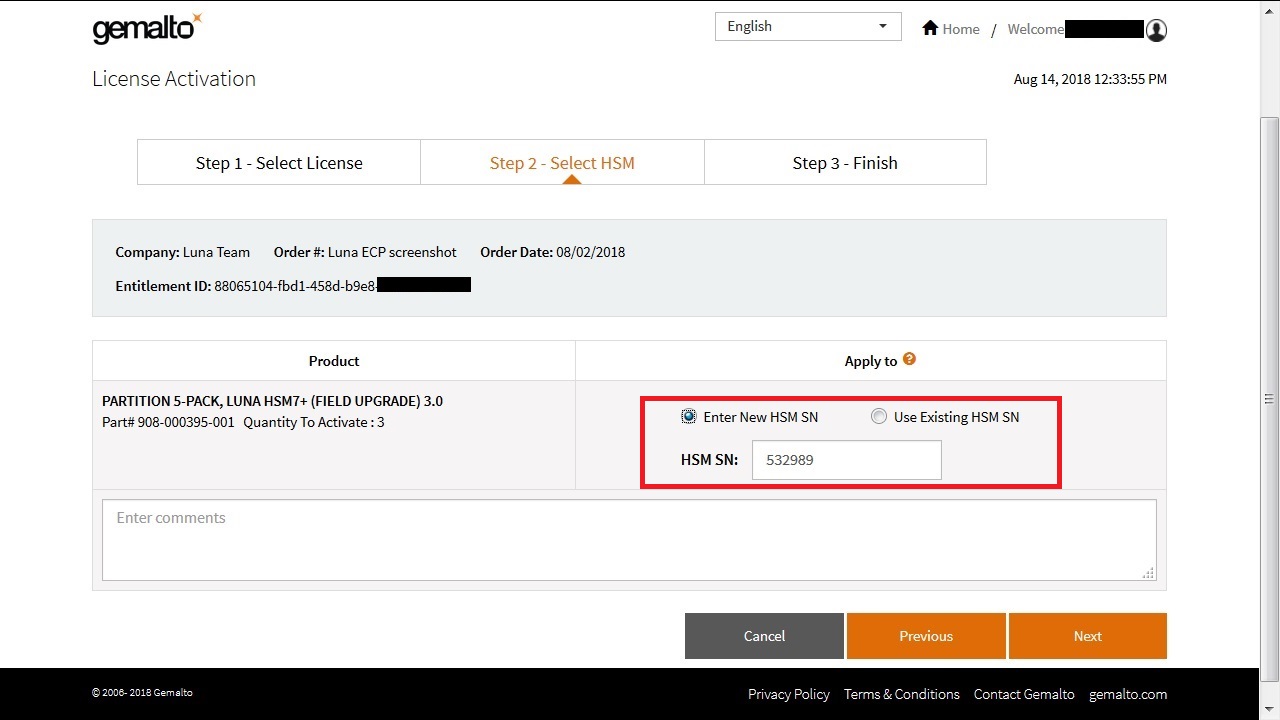Image resolution: width=1280 pixels, height=720 pixels.
Task: Click the orange help icon beside Apply to
Action: (909, 360)
